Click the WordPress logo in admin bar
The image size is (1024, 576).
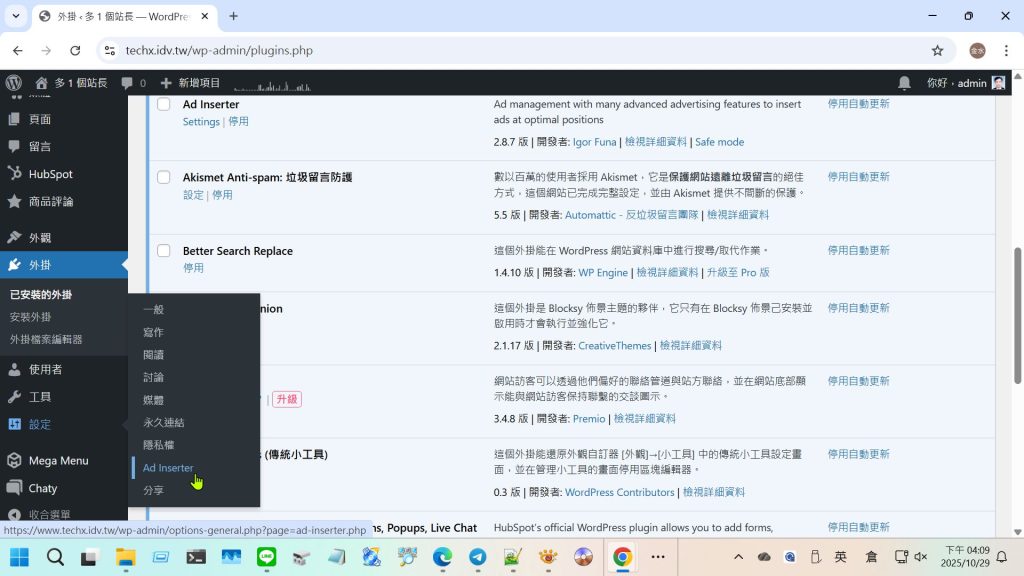coord(13,83)
